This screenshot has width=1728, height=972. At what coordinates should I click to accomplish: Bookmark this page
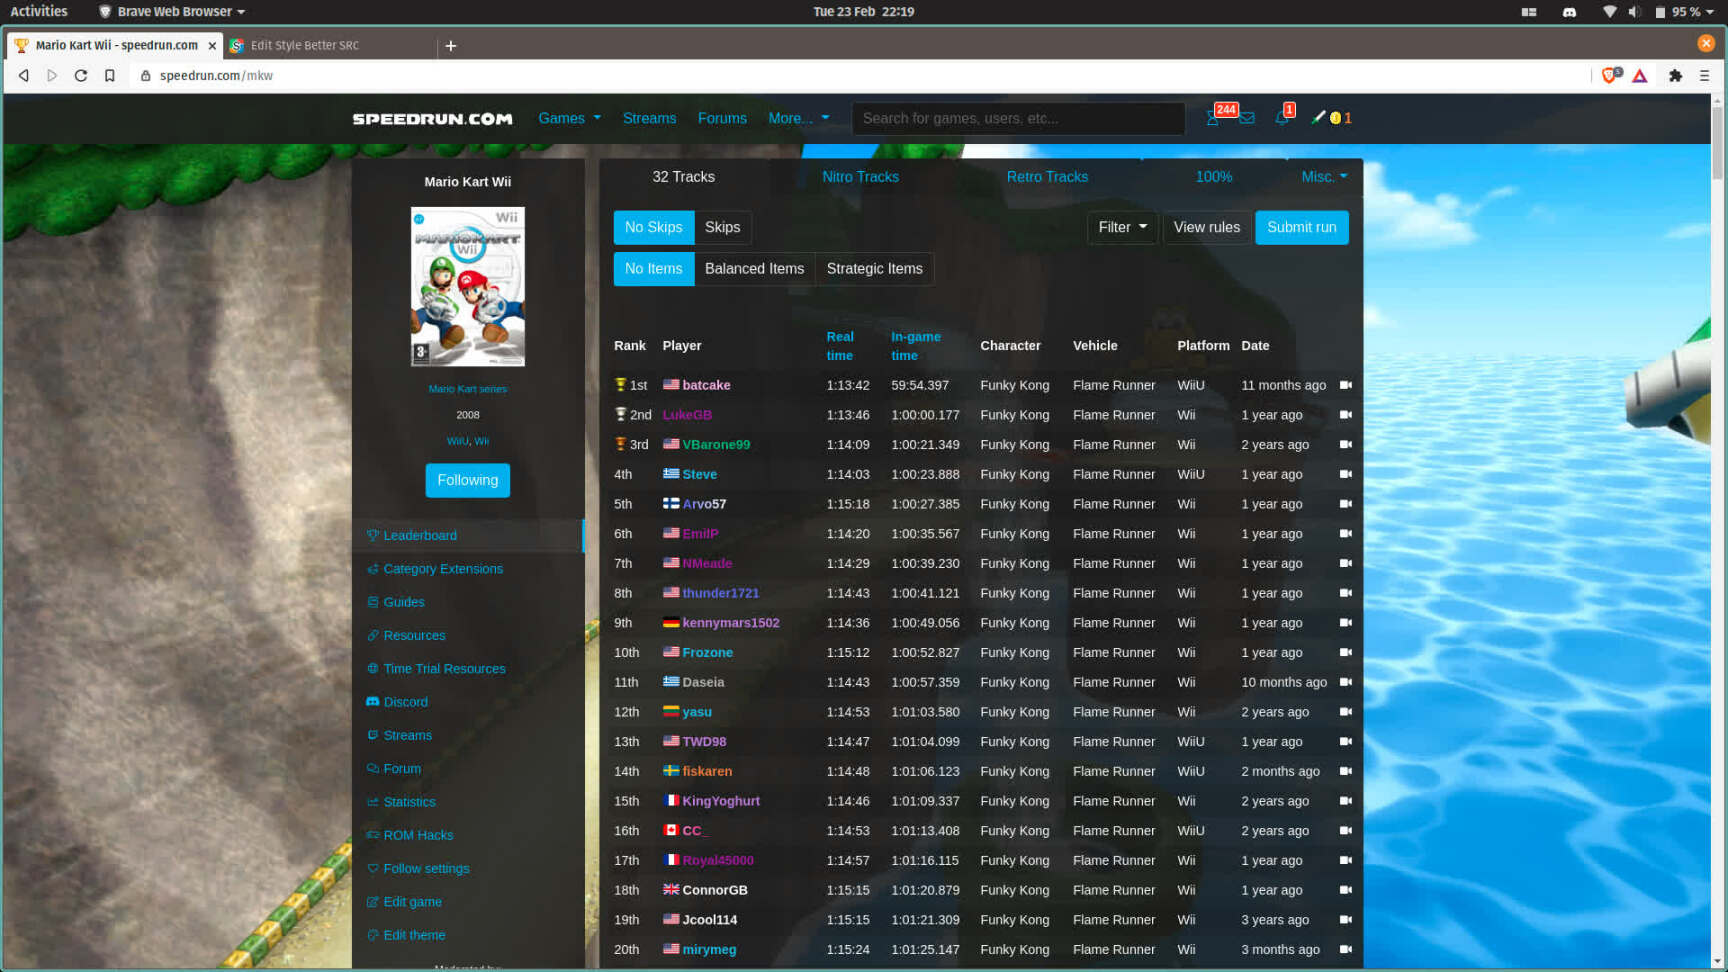tap(110, 76)
